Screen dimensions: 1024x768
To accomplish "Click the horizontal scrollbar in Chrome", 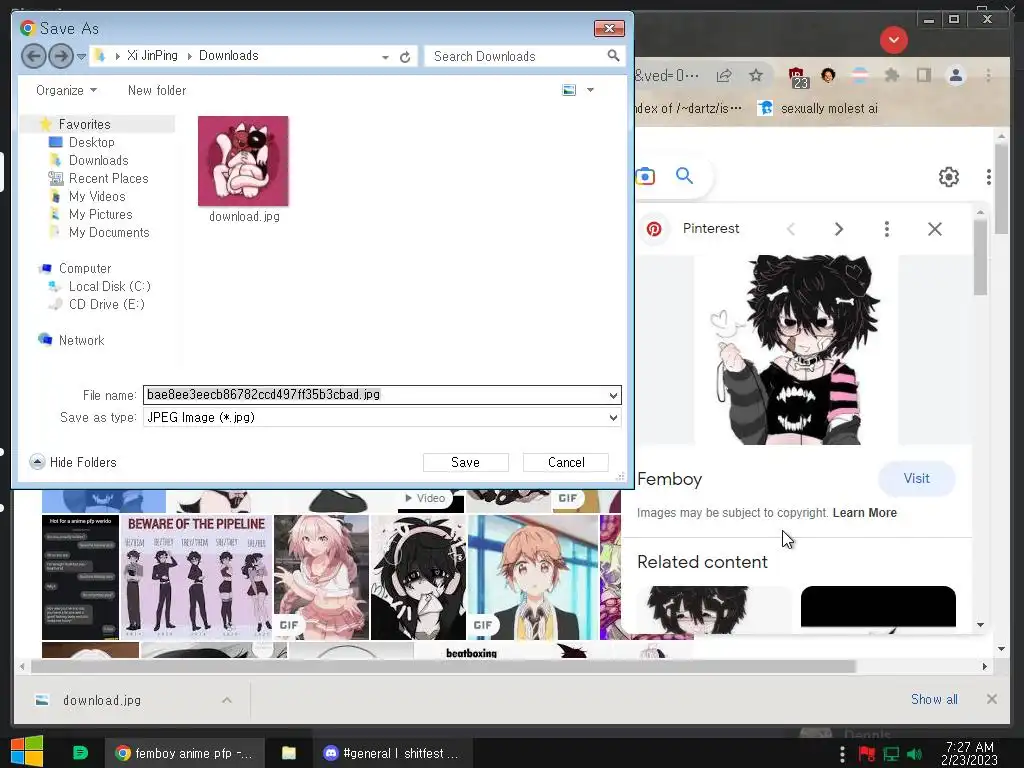I will click(x=443, y=666).
